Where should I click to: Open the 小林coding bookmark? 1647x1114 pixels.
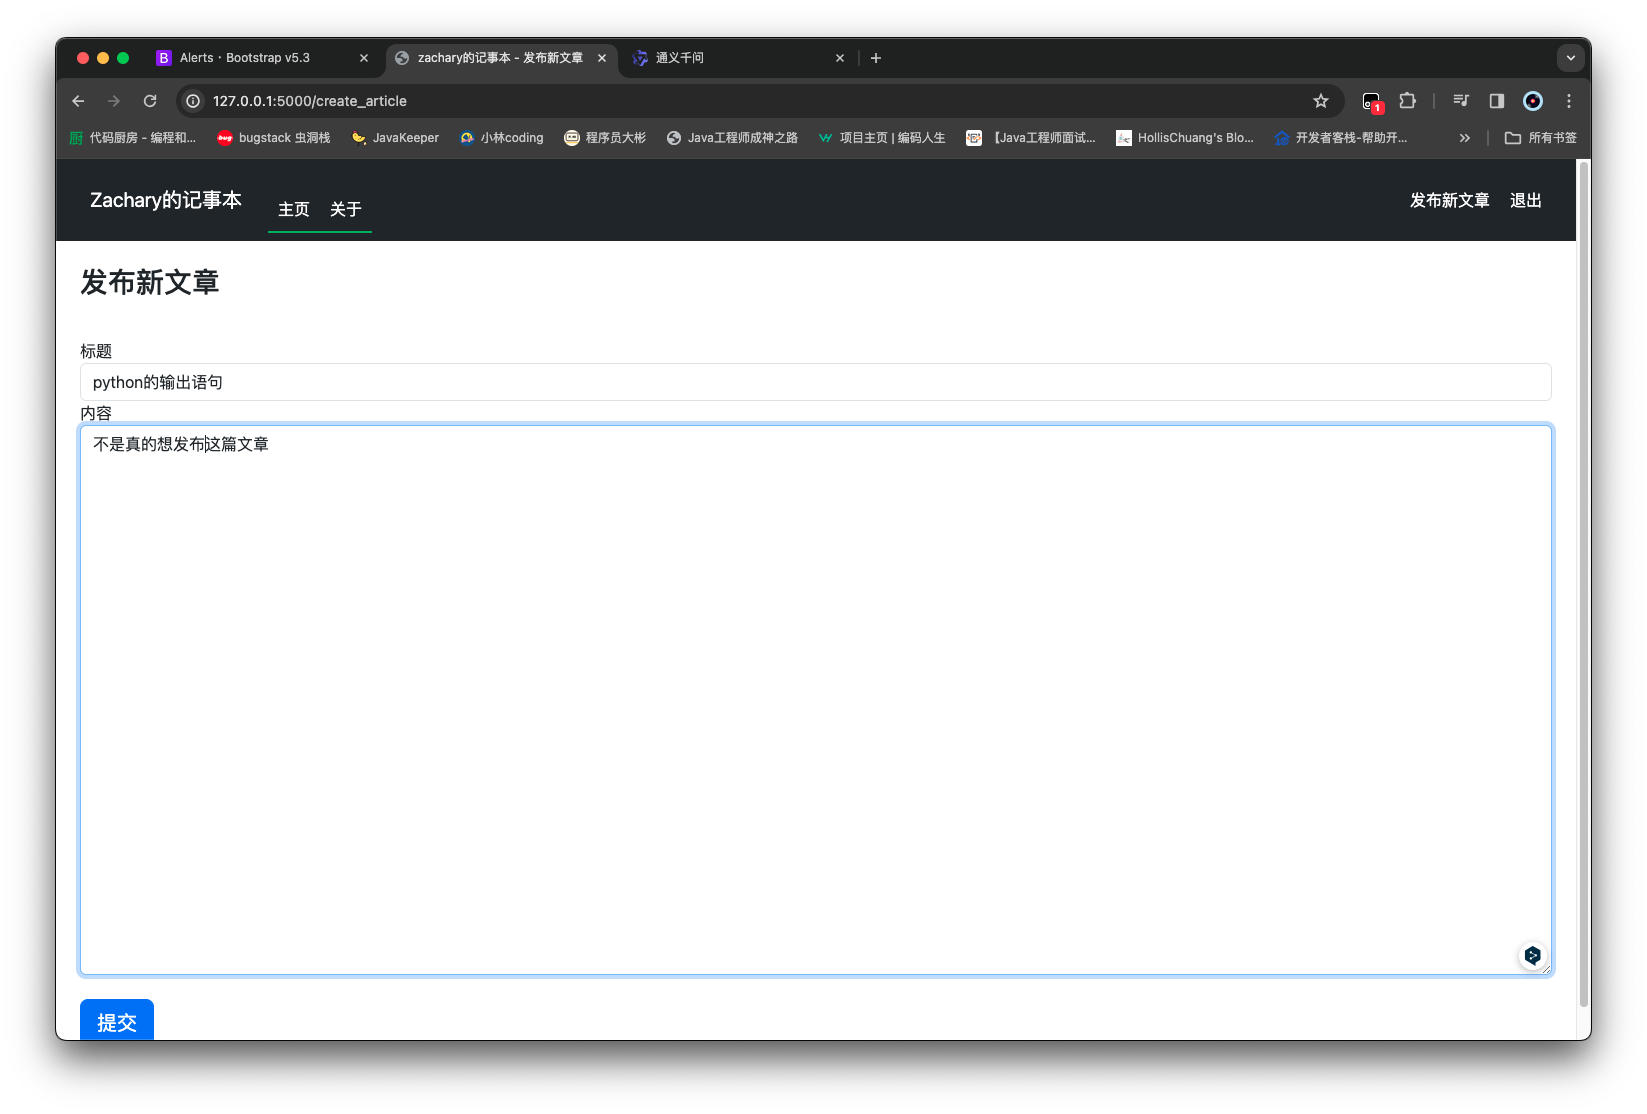coord(502,138)
